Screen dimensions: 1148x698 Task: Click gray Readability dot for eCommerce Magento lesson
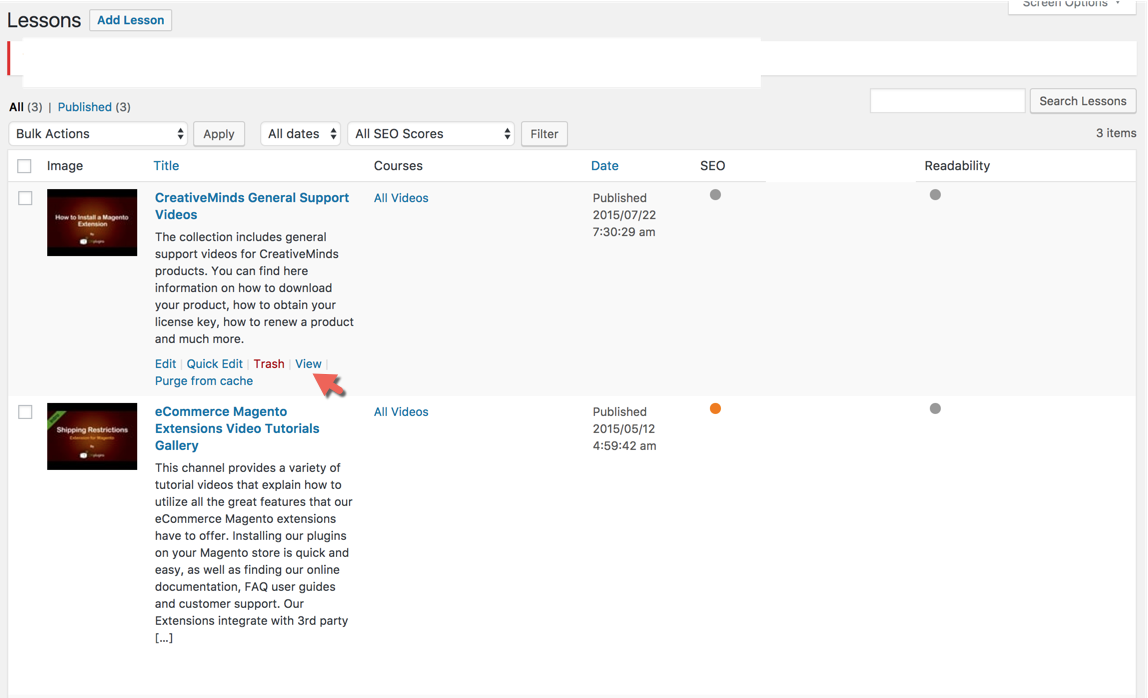[x=935, y=409]
